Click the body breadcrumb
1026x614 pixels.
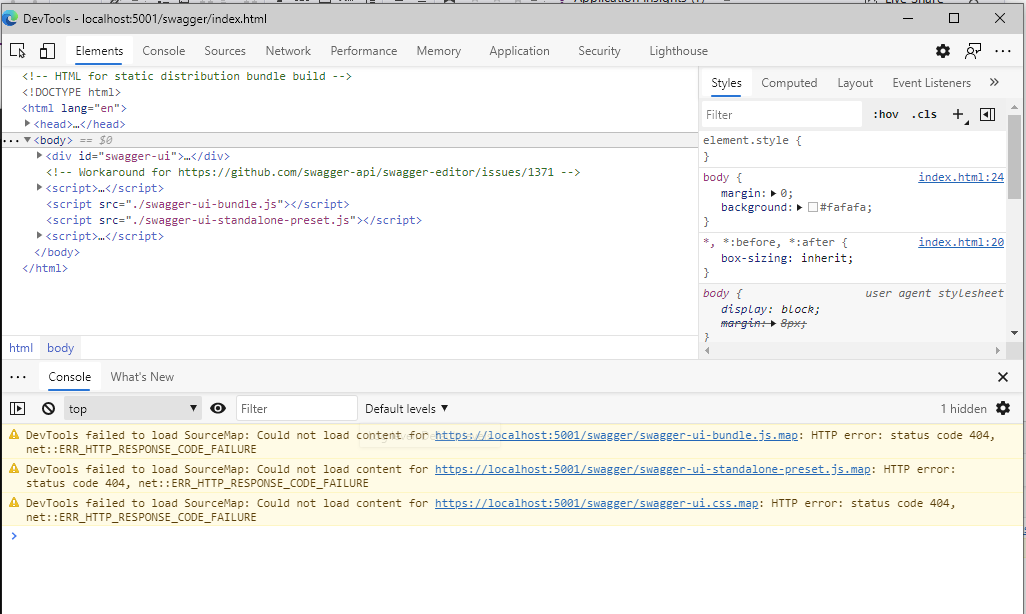(60, 348)
